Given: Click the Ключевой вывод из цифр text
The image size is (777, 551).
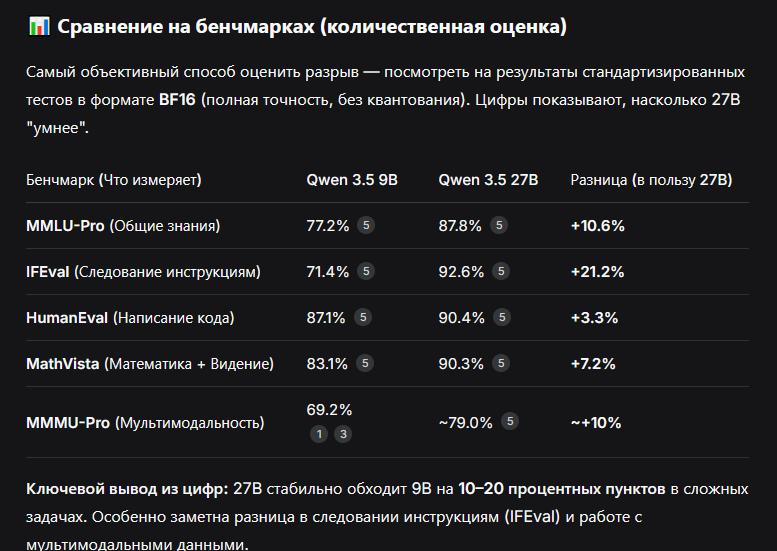Looking at the screenshot, I should [127, 489].
